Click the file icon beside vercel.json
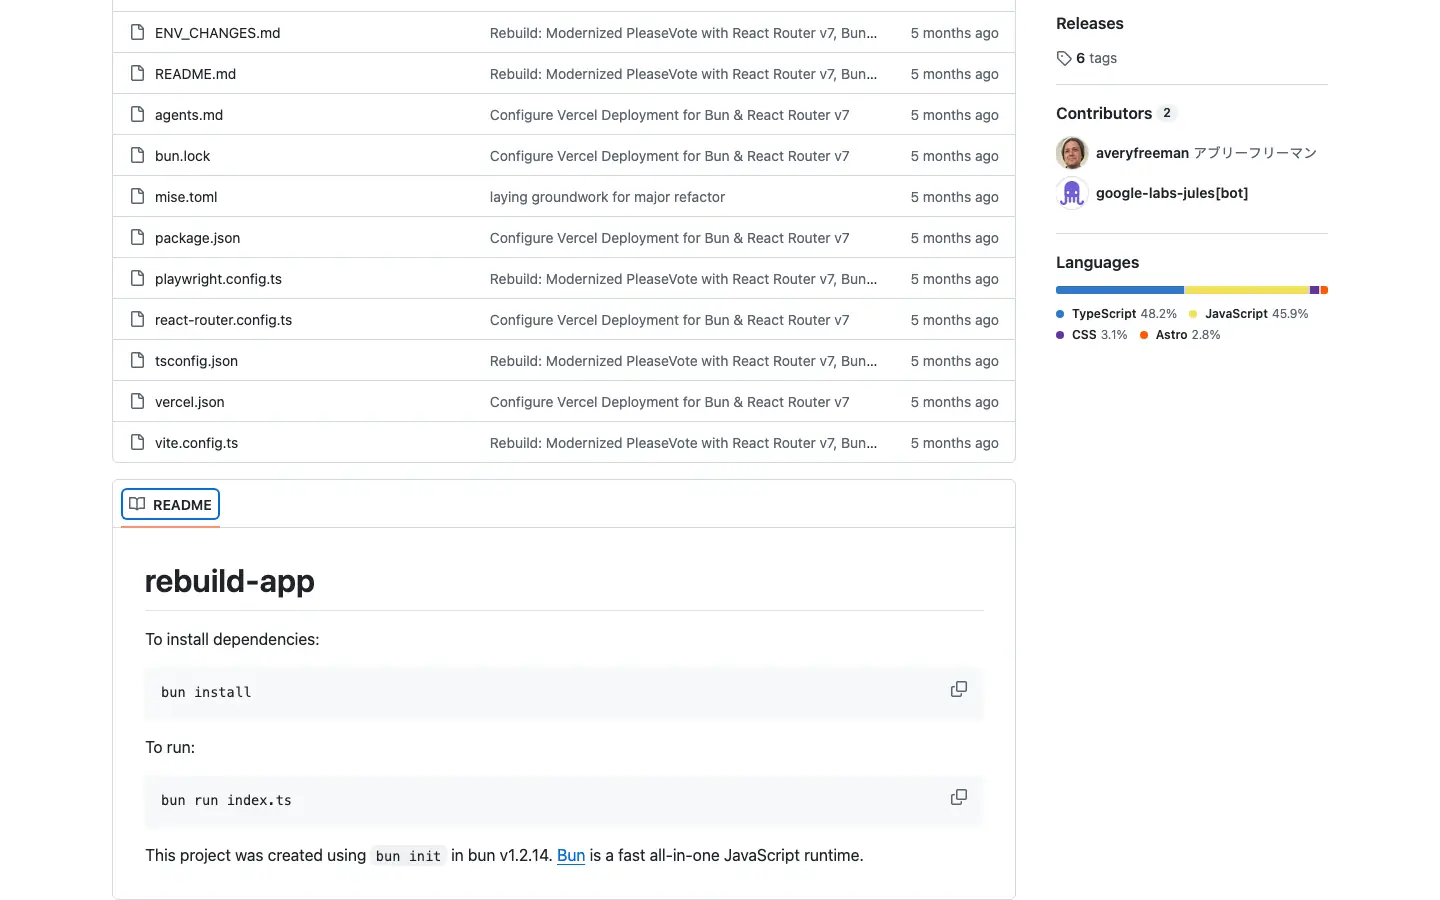Screen dimensions: 1440x900 click(138, 402)
